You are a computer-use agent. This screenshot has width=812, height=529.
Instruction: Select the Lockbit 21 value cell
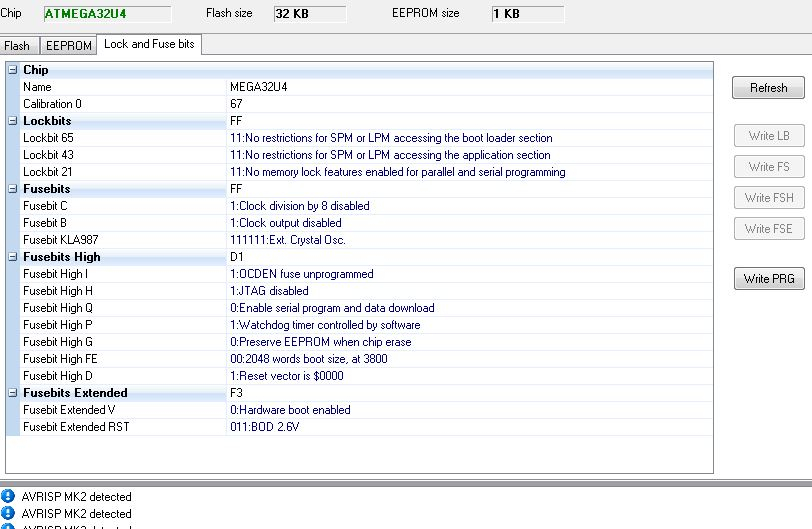click(x=469, y=172)
